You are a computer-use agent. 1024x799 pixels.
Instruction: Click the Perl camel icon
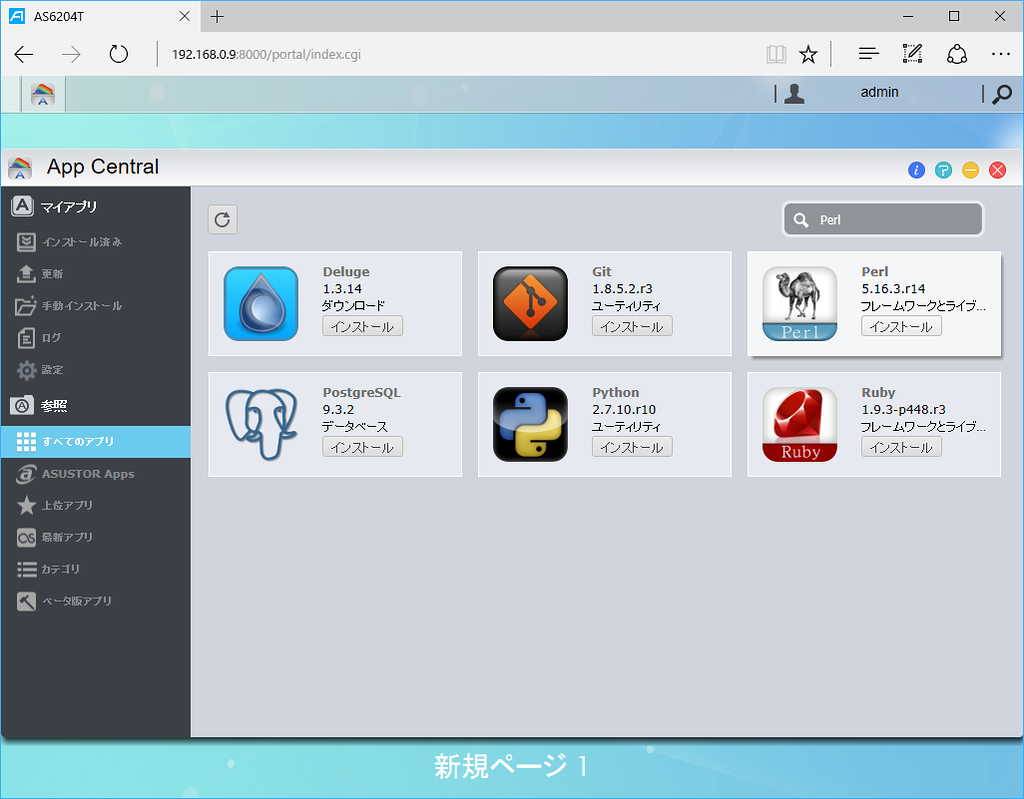[x=800, y=303]
